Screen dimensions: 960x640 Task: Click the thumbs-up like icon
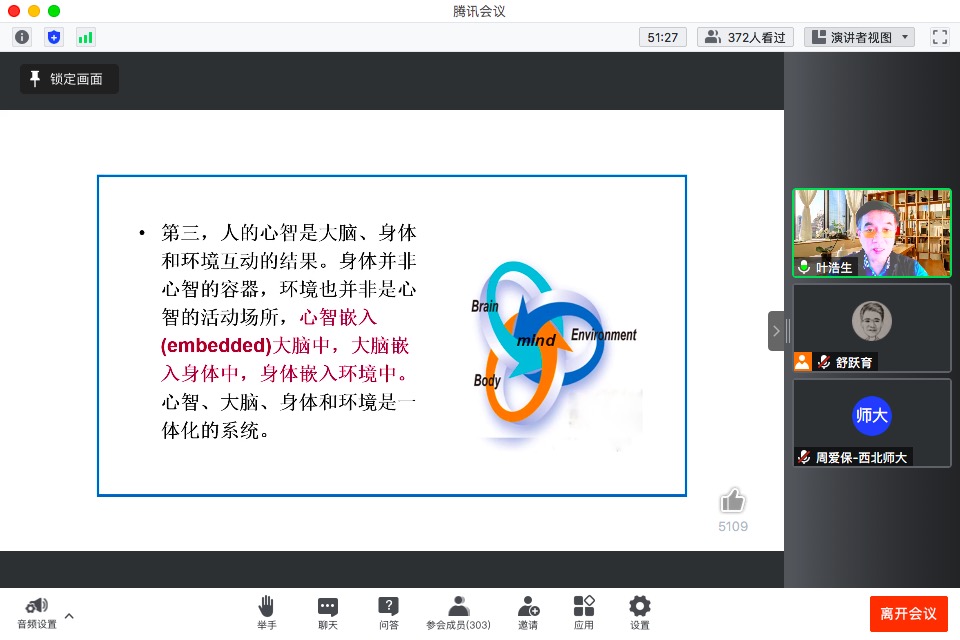[732, 501]
